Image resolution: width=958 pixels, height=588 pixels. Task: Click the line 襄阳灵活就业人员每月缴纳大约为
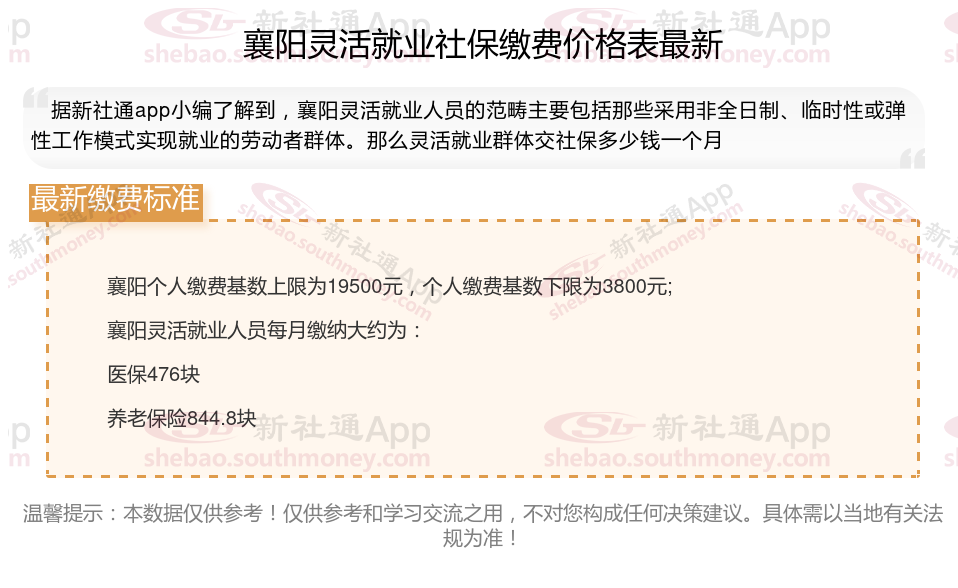(x=263, y=331)
